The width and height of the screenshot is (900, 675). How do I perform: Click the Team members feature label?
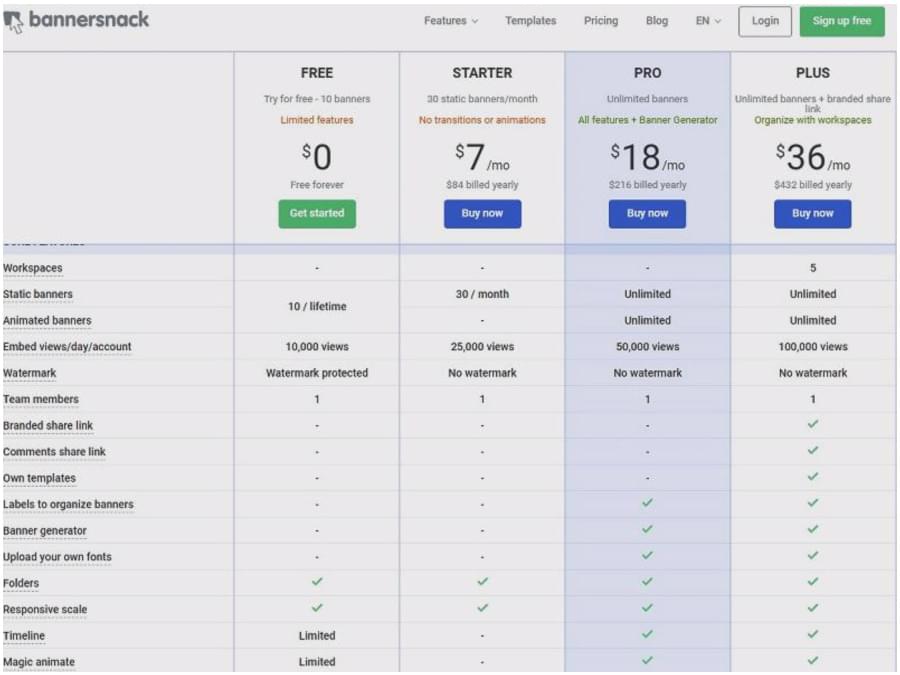tap(41, 399)
